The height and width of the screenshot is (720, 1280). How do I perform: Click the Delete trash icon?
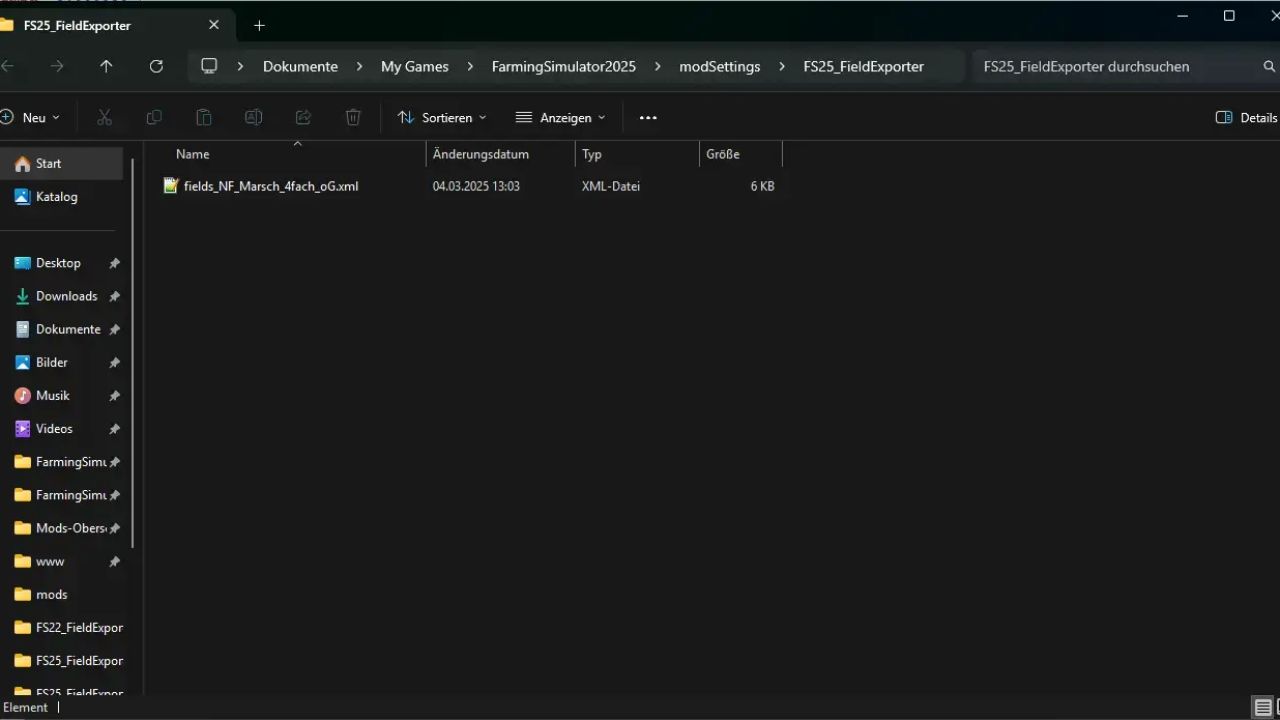click(x=353, y=118)
